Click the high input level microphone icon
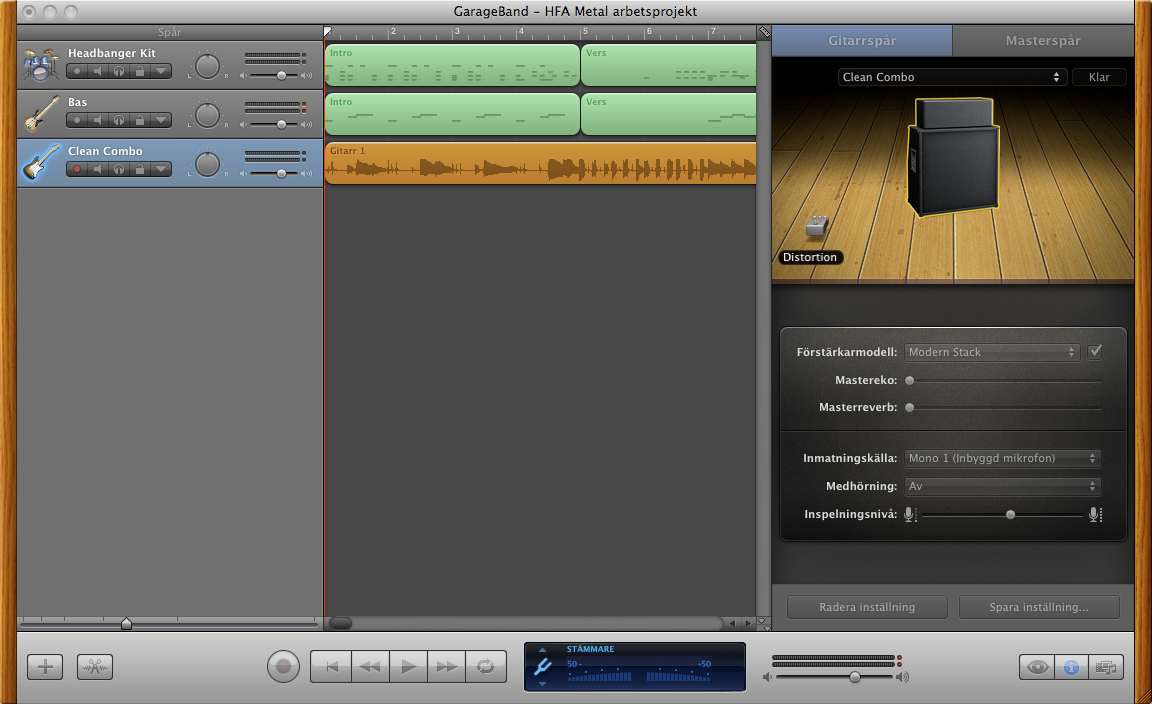 (x=1095, y=514)
